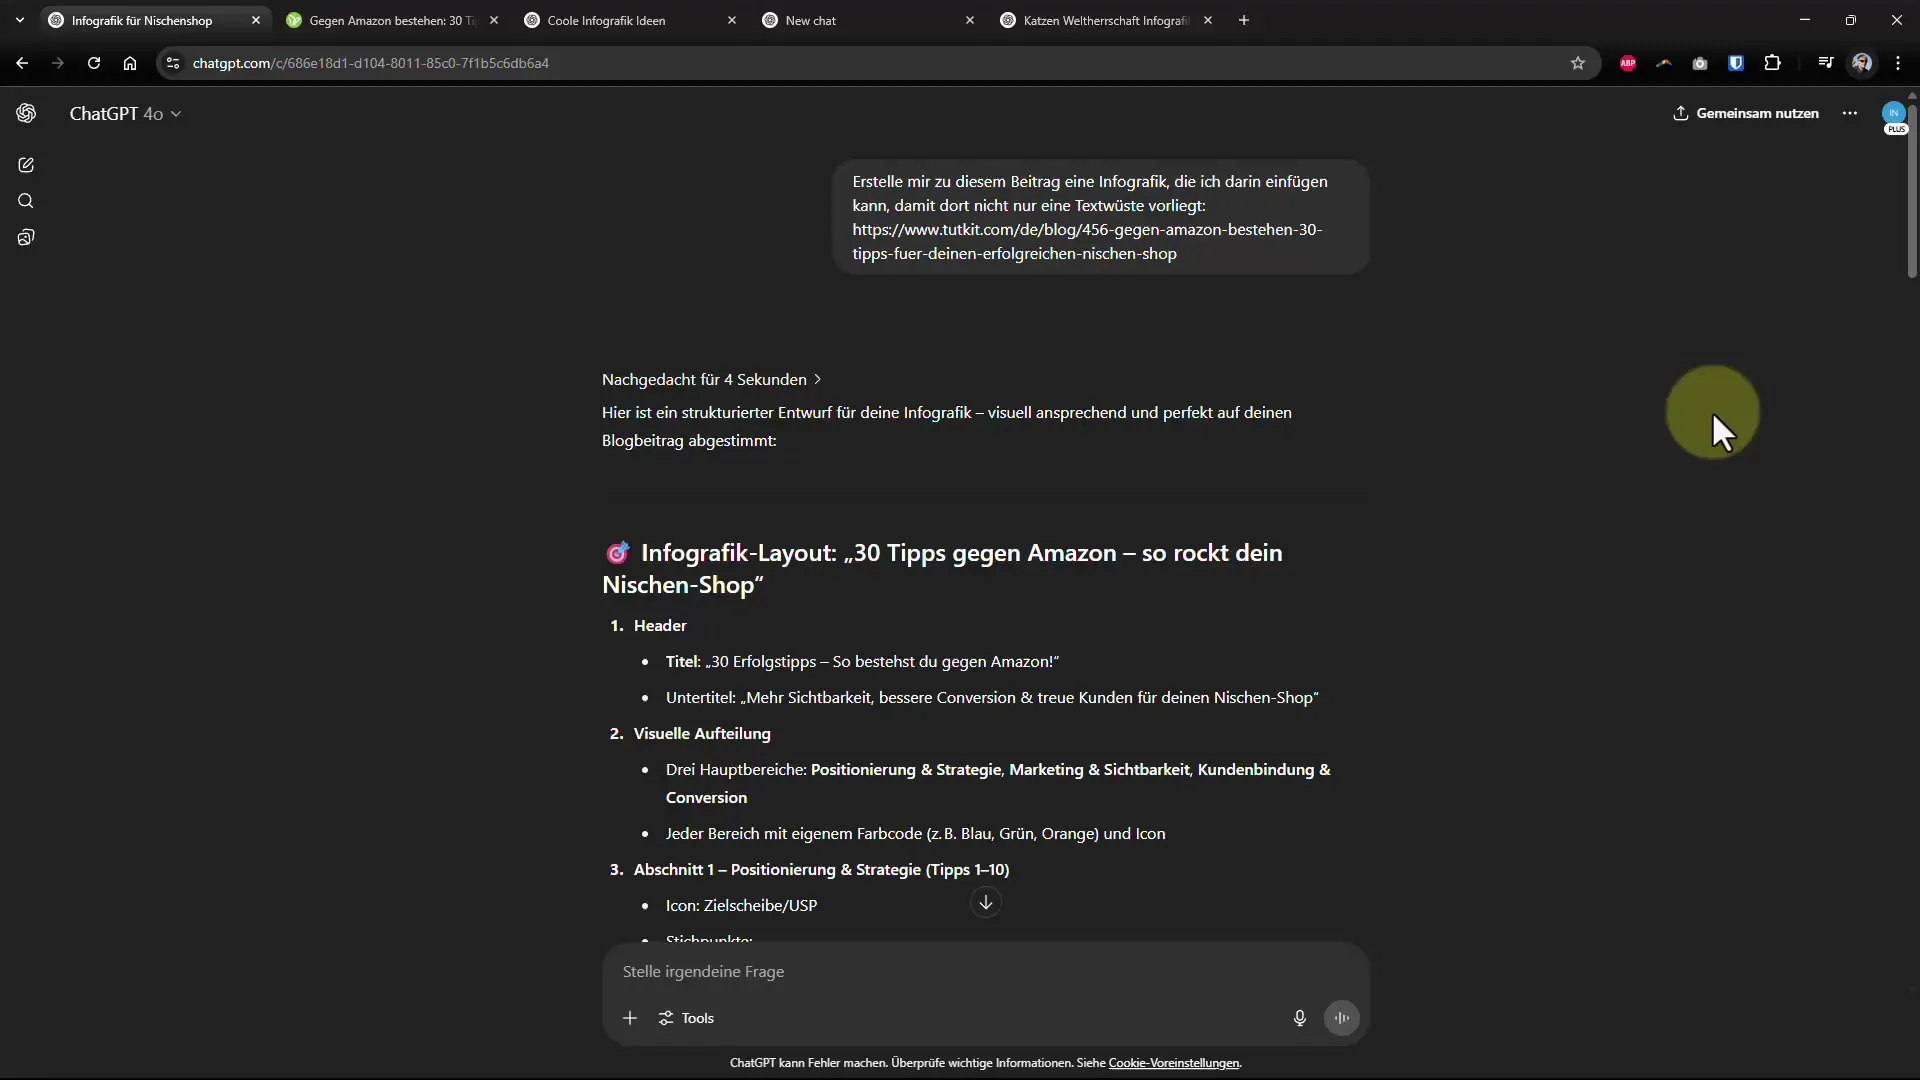Open the tab search dropdown arrow
This screenshot has width=1920, height=1080.
point(20,20)
